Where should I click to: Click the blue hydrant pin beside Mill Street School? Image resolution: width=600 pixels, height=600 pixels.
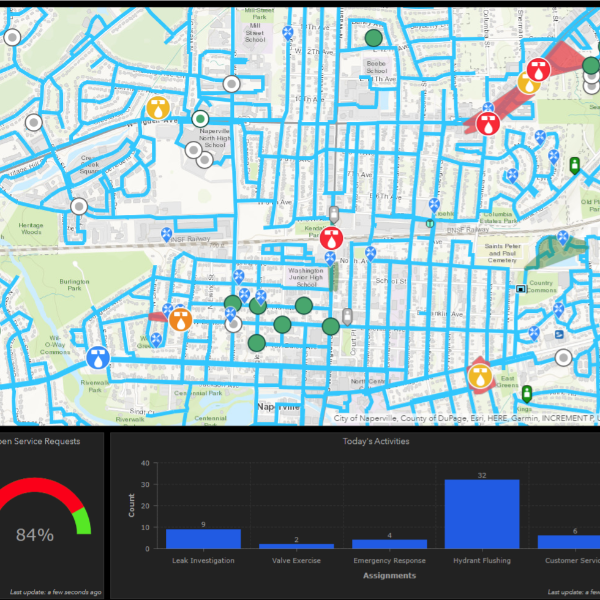[288, 33]
